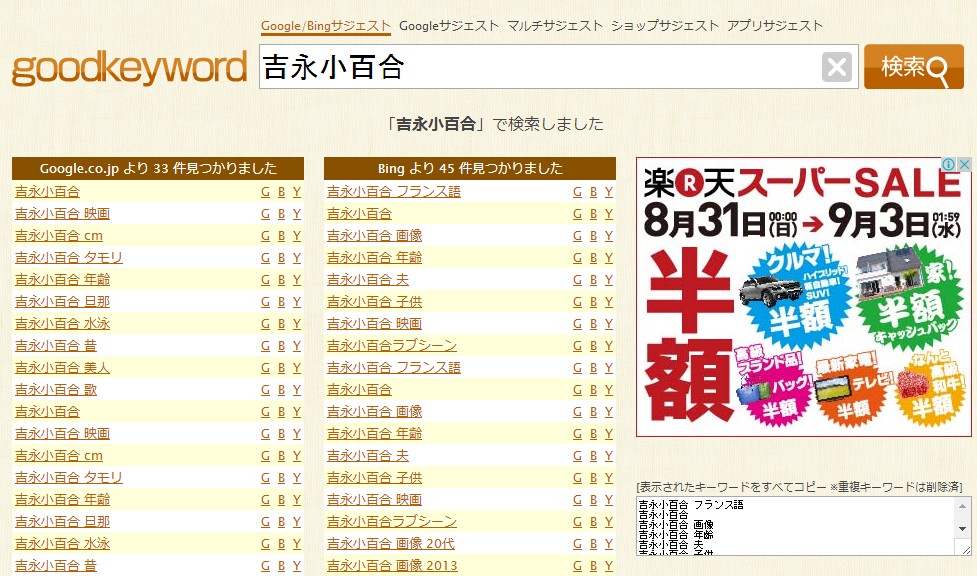Close the Rakuten ad with its X icon
Viewport: 977px width, 576px height.
(x=964, y=165)
